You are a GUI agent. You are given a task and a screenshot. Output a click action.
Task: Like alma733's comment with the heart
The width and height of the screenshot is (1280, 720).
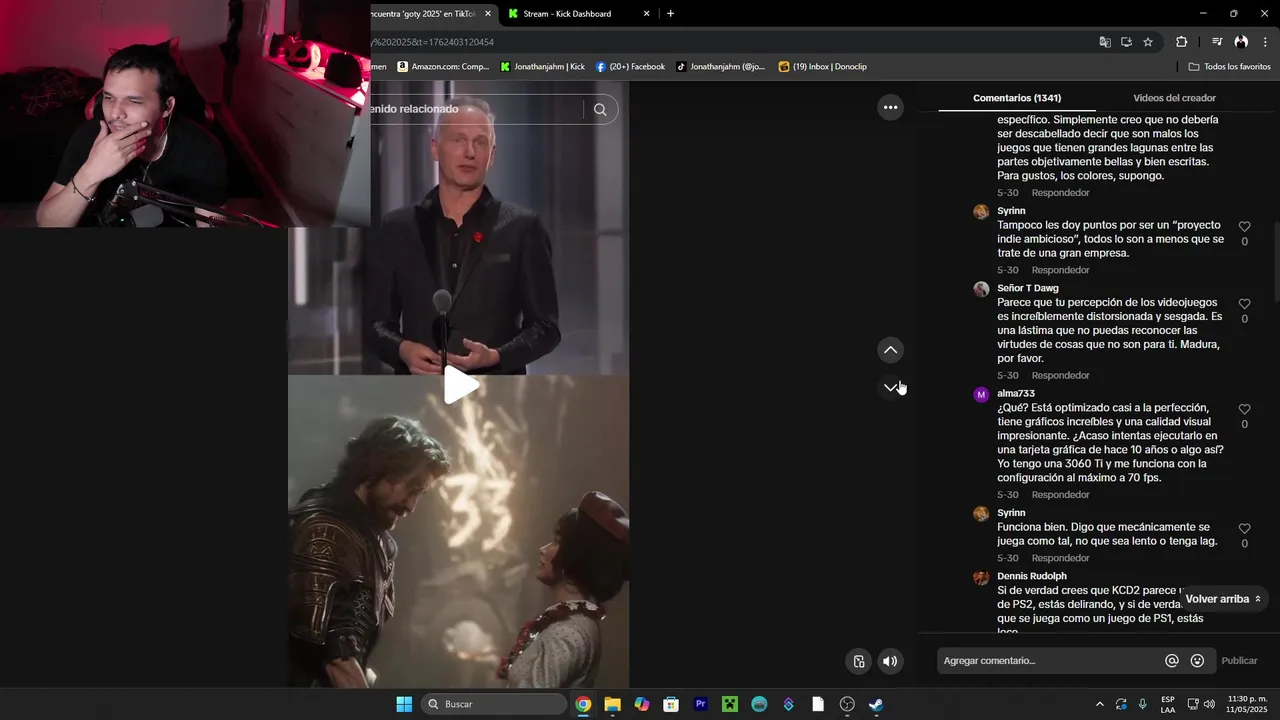(1244, 409)
